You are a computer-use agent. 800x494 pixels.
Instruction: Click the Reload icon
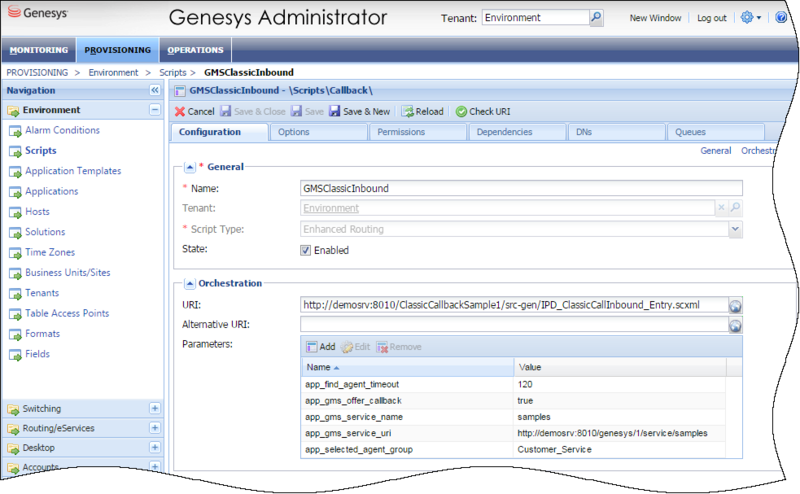(x=407, y=111)
